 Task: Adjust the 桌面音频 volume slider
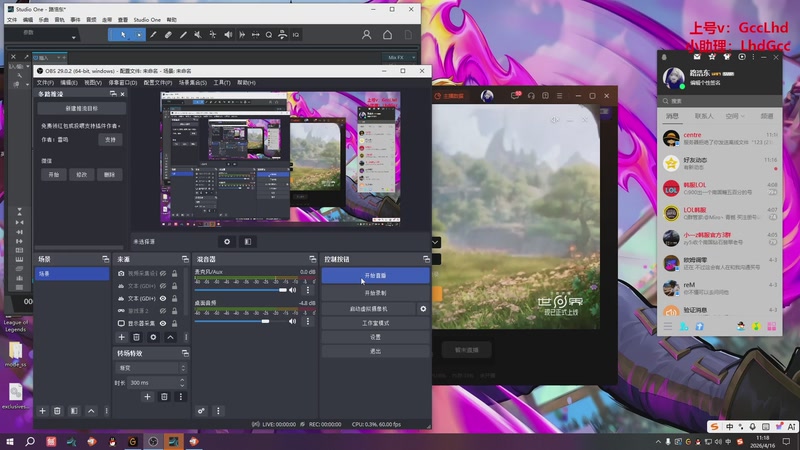coord(266,322)
